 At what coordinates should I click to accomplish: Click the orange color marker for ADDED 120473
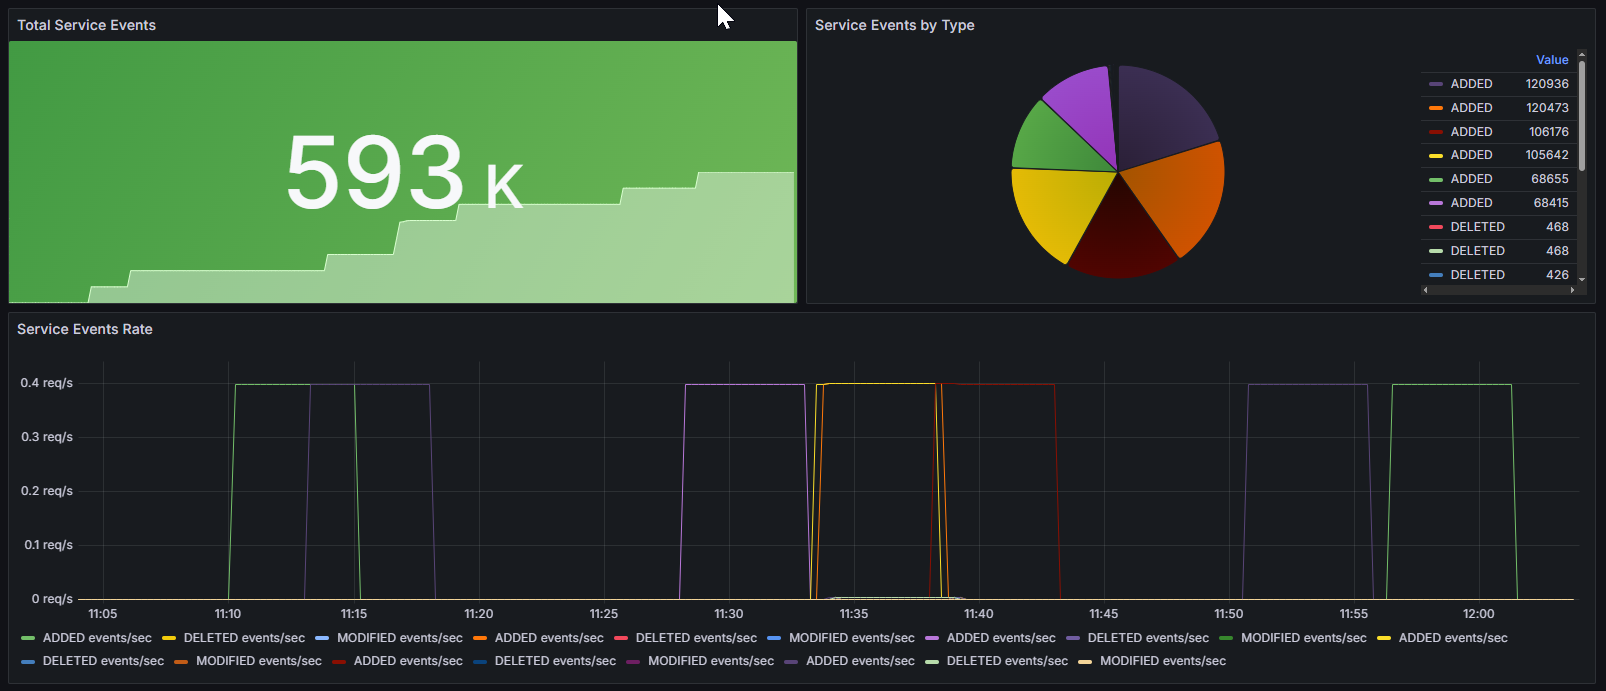coord(1436,108)
